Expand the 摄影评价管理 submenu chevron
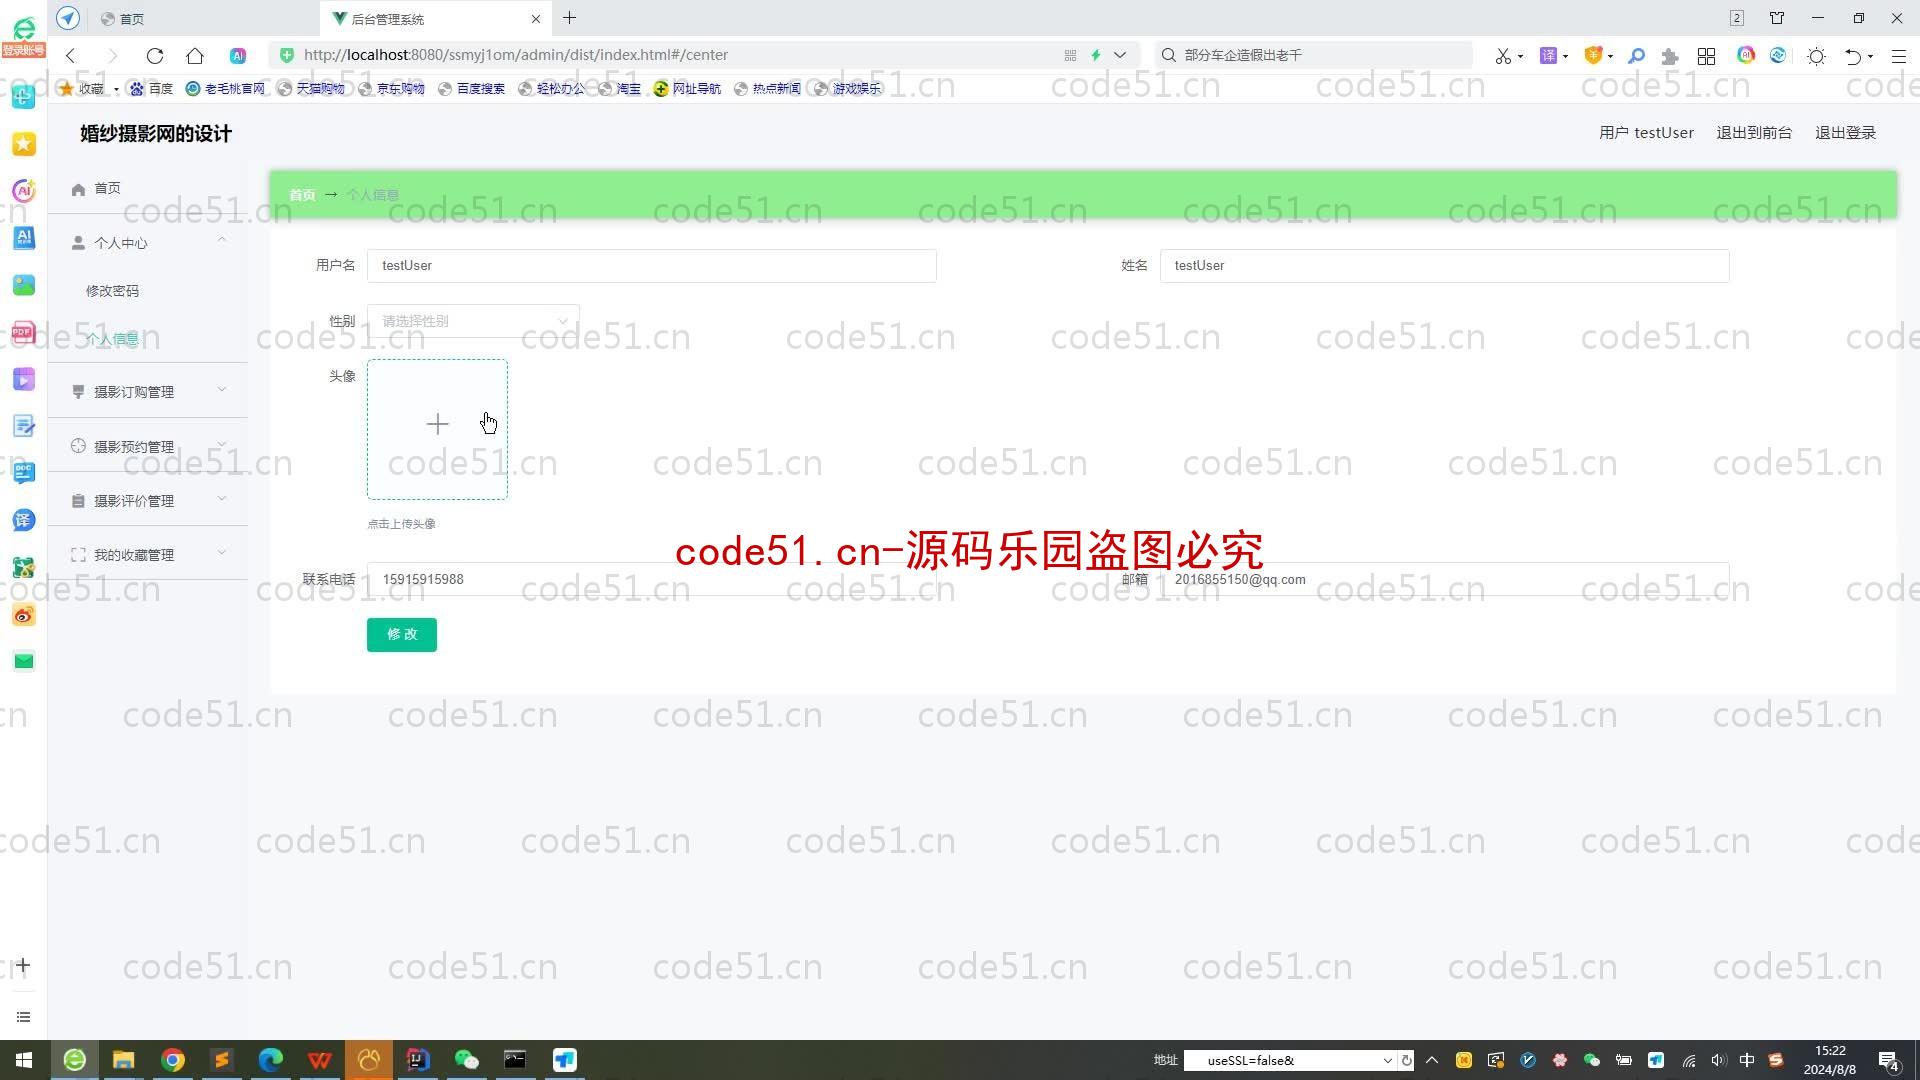The width and height of the screenshot is (1920, 1080). click(x=222, y=500)
